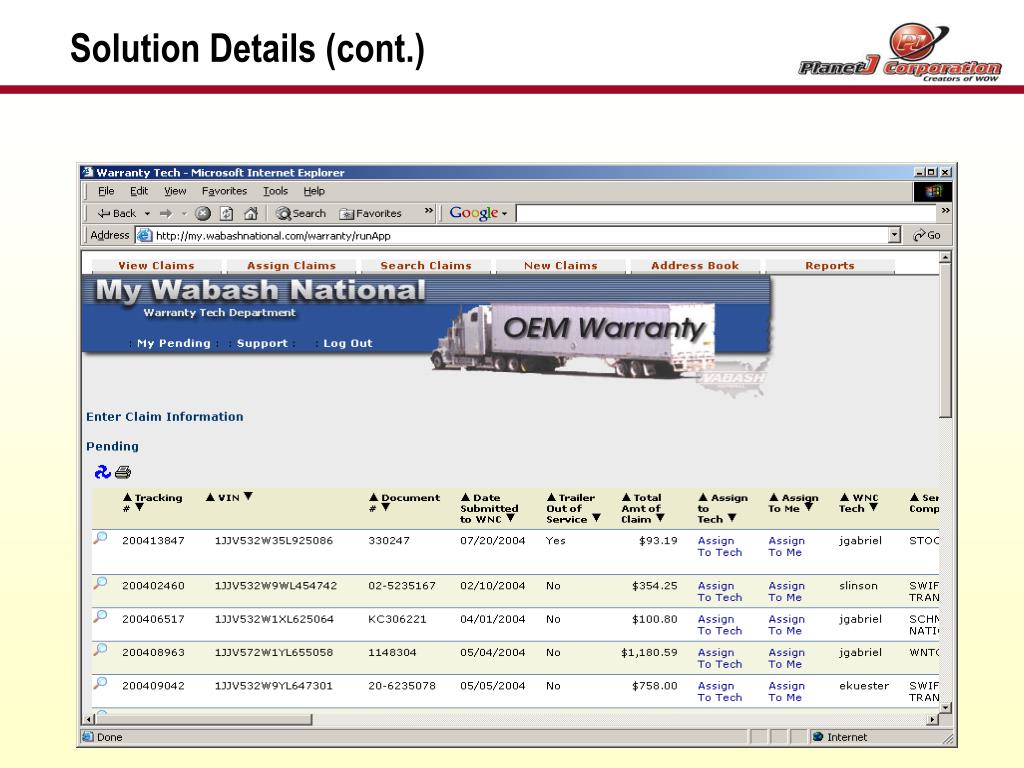
Task: Expand Google toolbar overflow chevron
Action: point(946,211)
